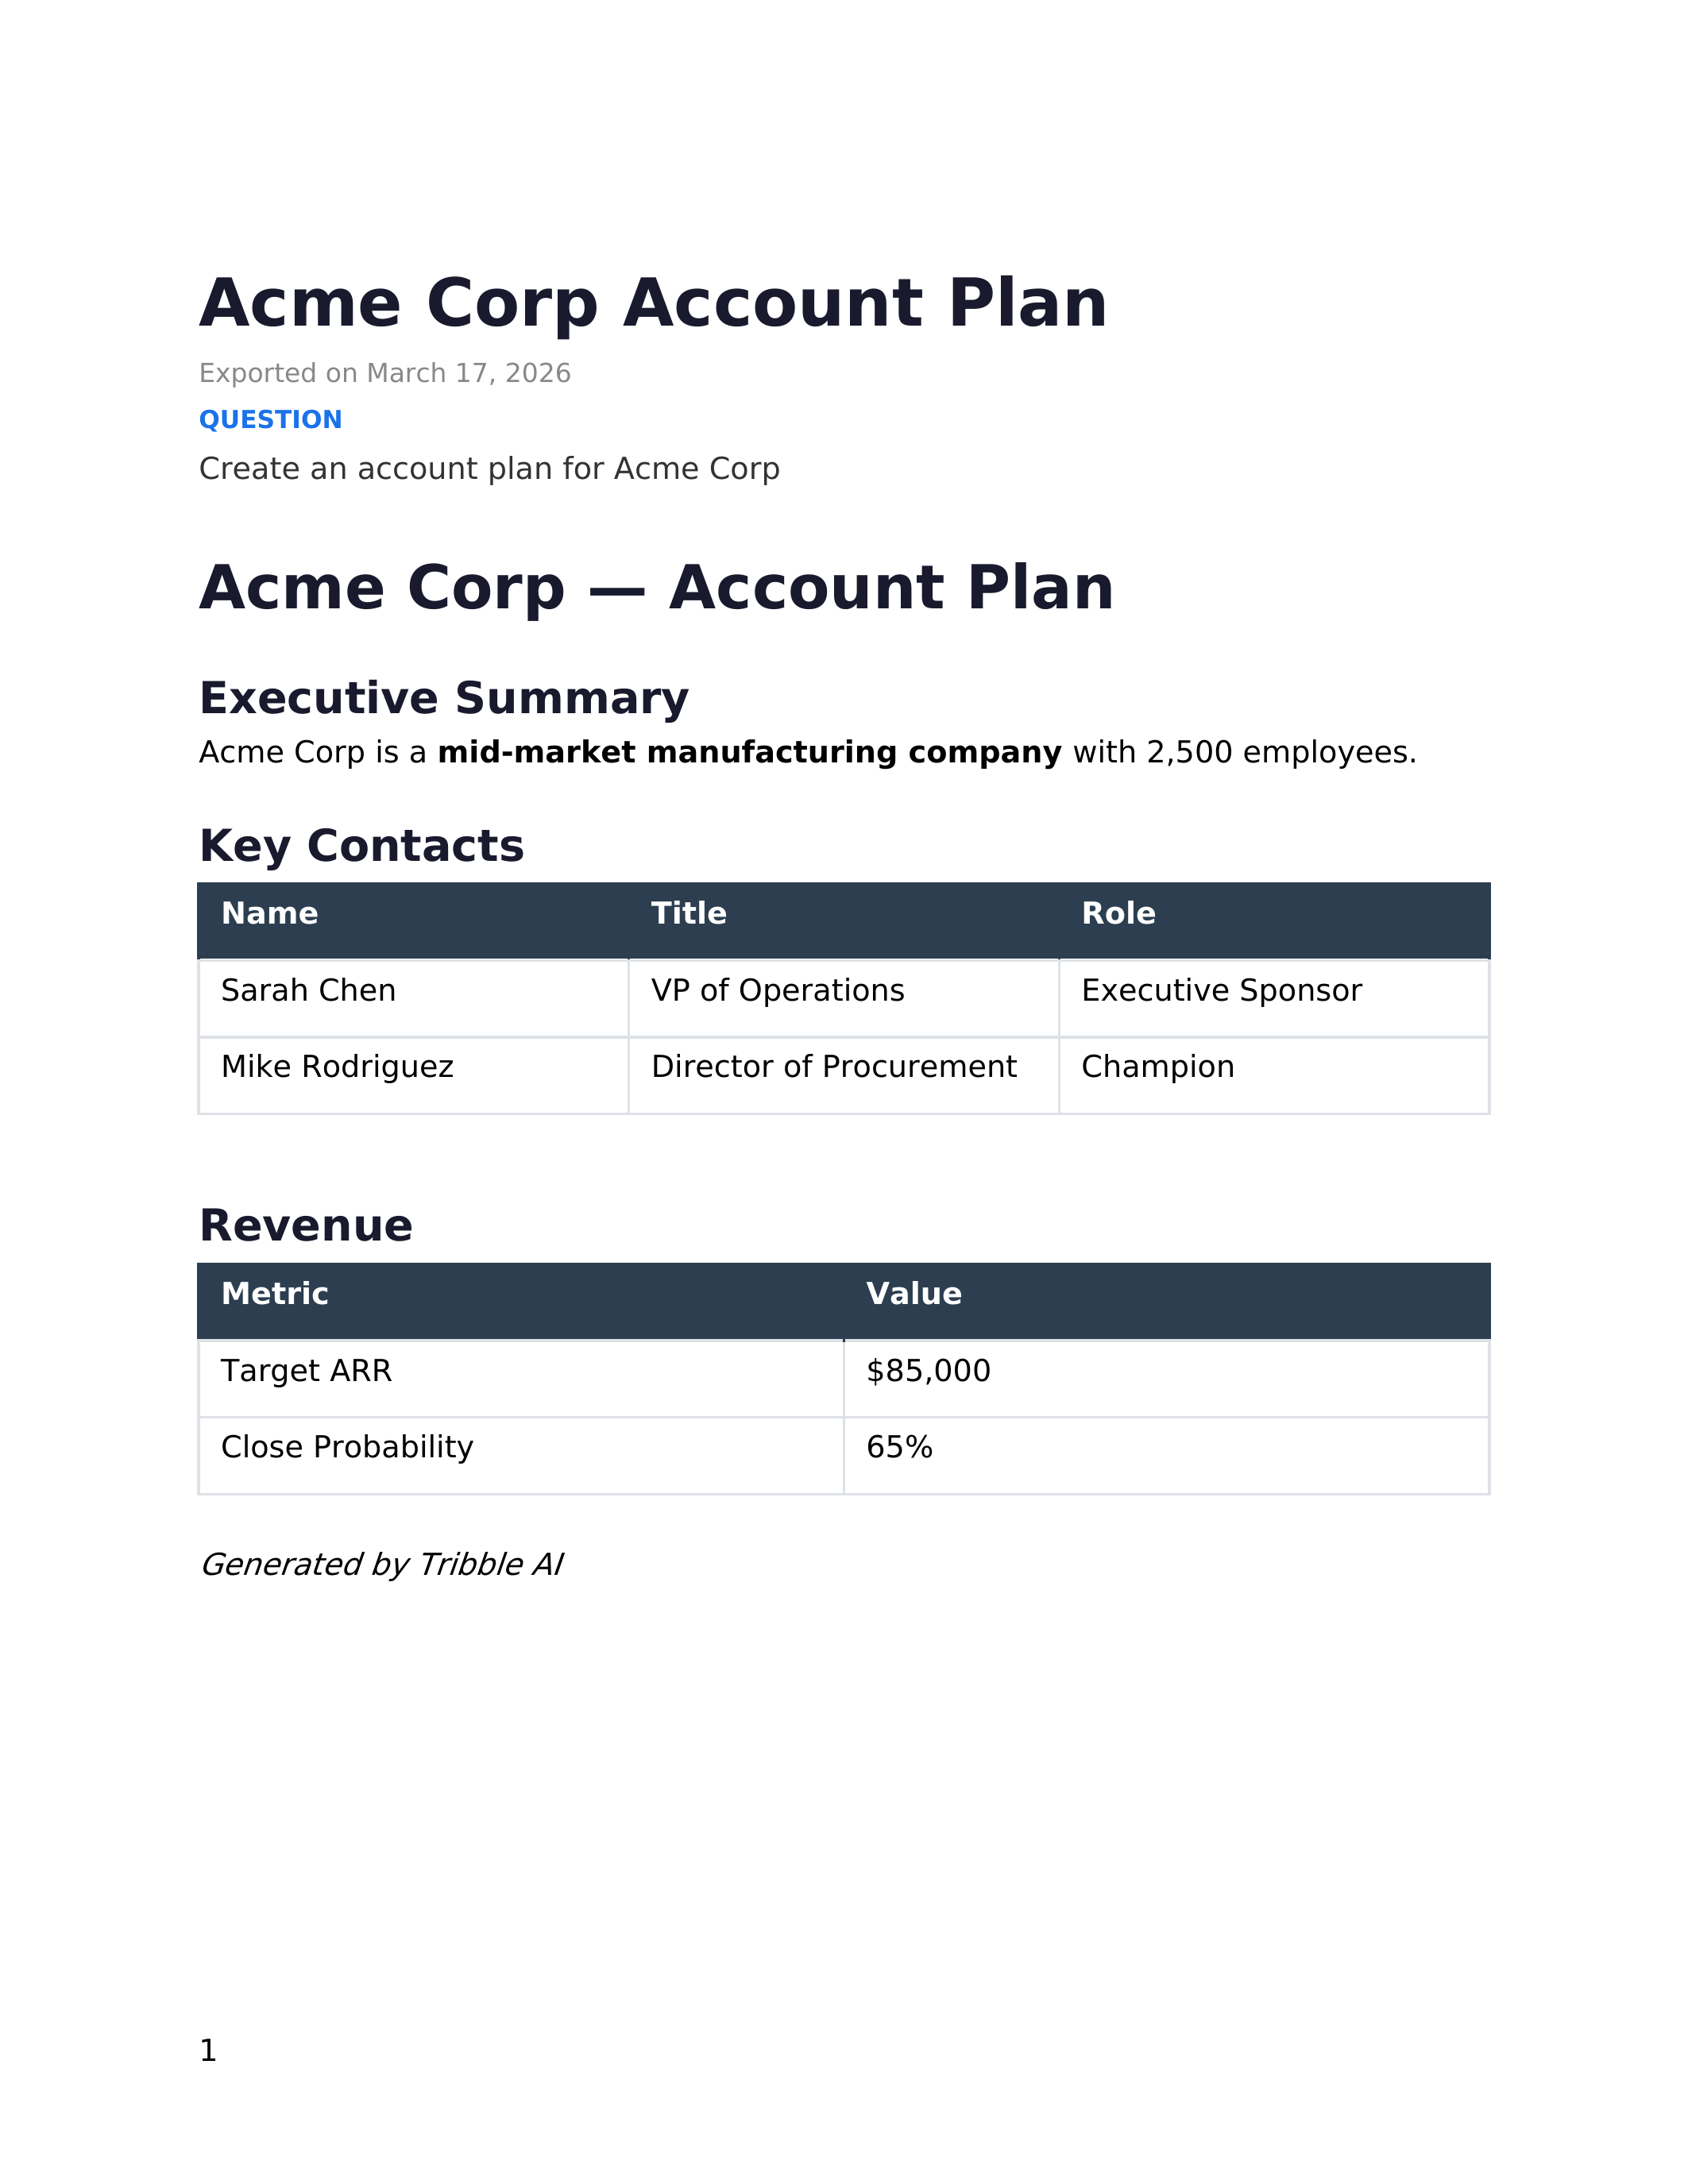The width and height of the screenshot is (1688, 2184).
Task: Click the Executive Sponsor cell
Action: [1274, 998]
